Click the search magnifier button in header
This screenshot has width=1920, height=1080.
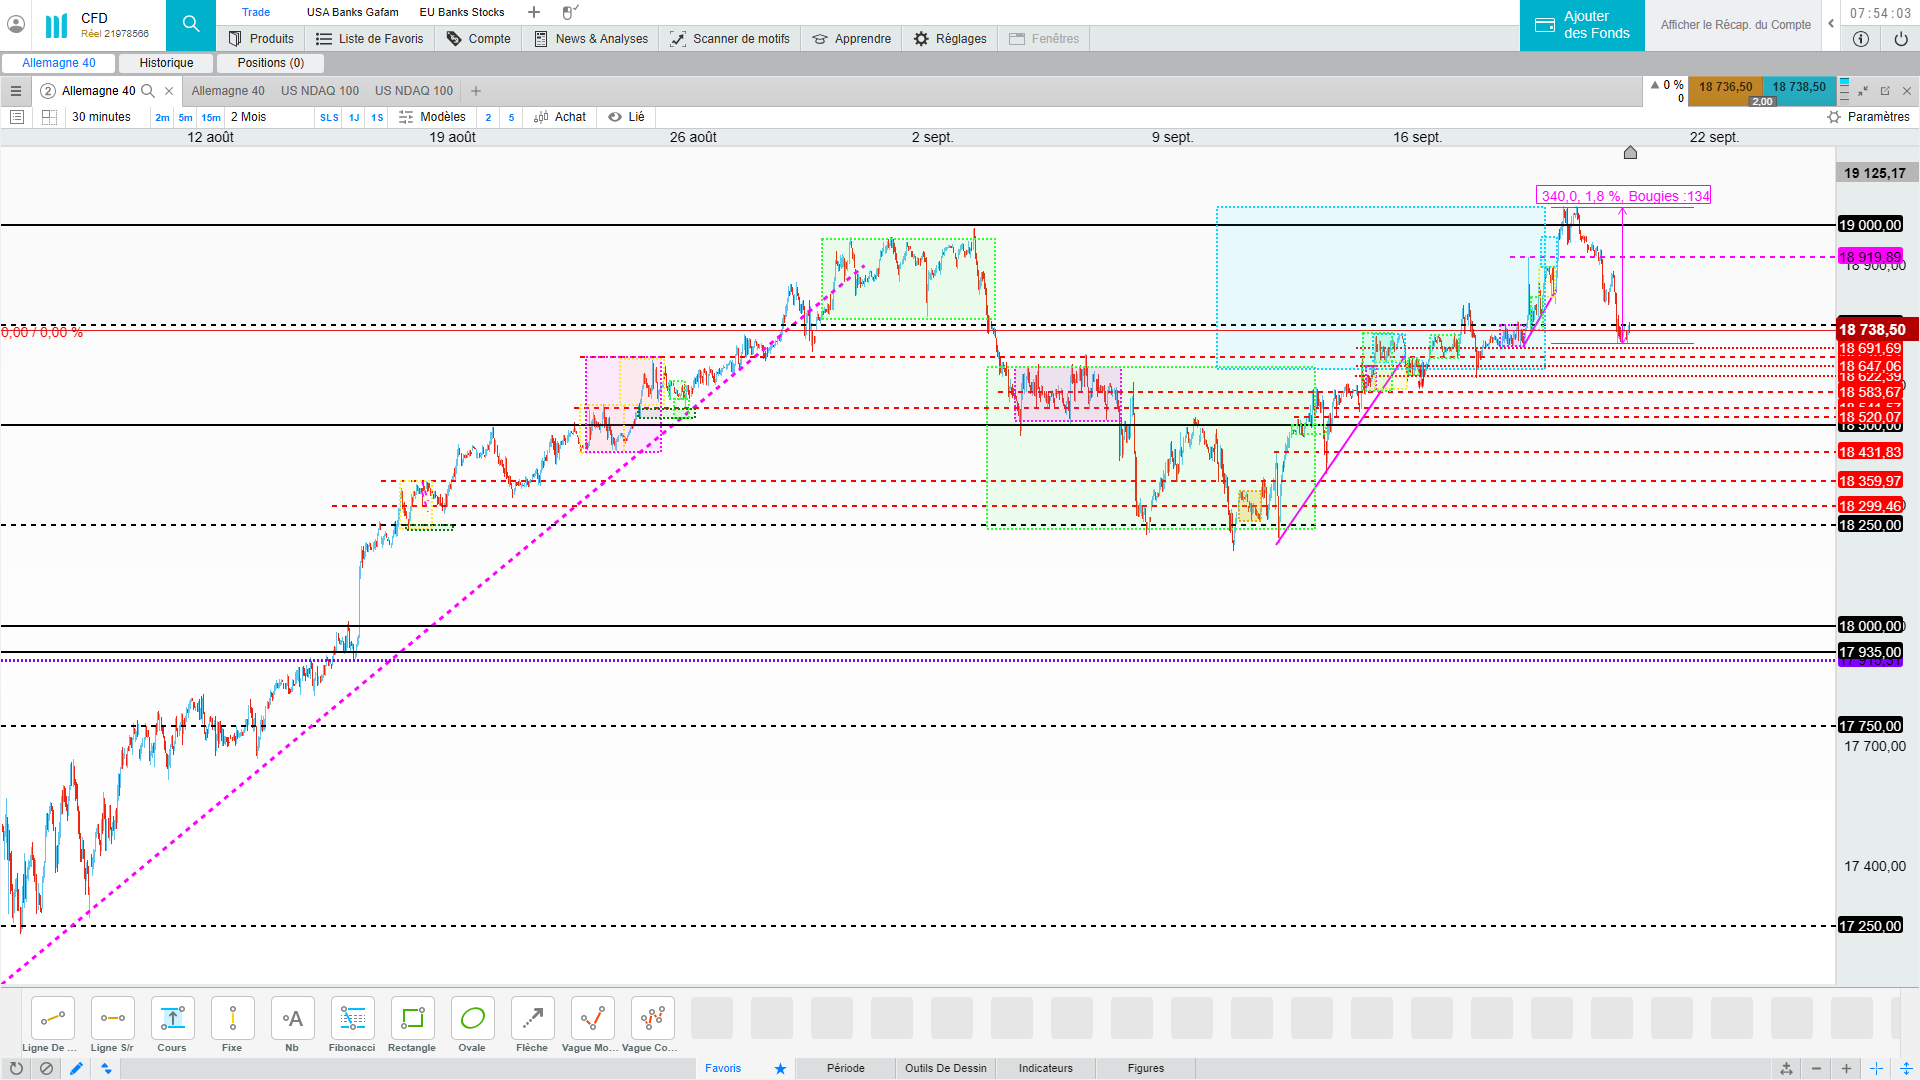point(190,25)
